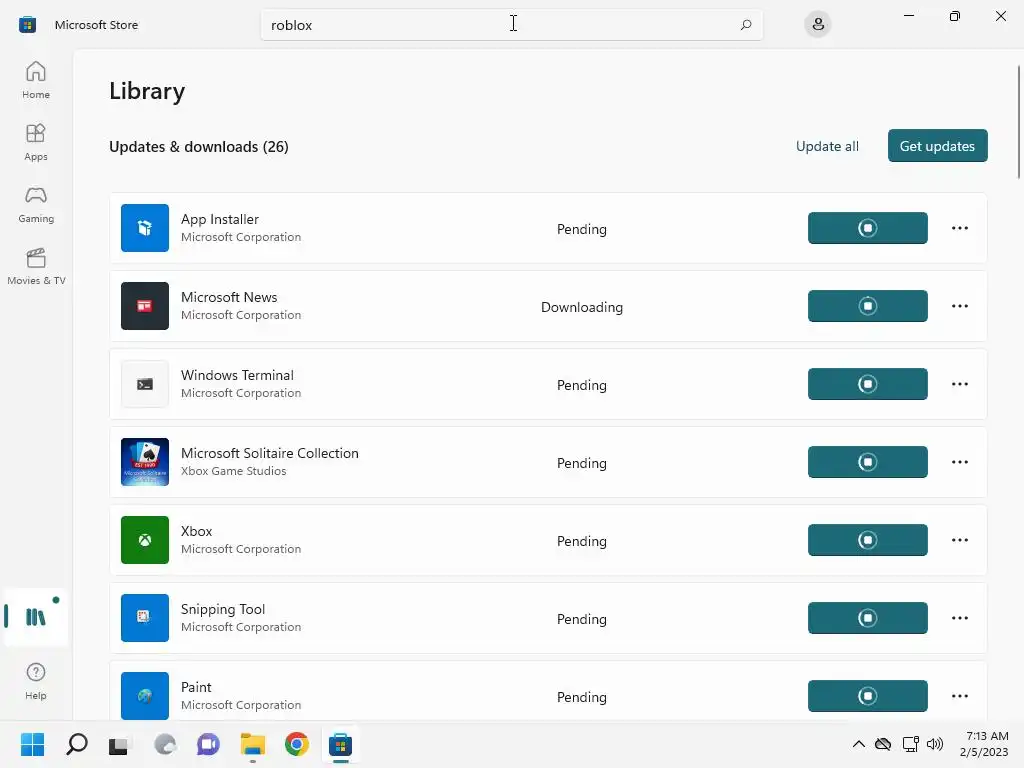Click the Downloading status text
Viewport: 1024px width, 768px height.
click(x=581, y=307)
